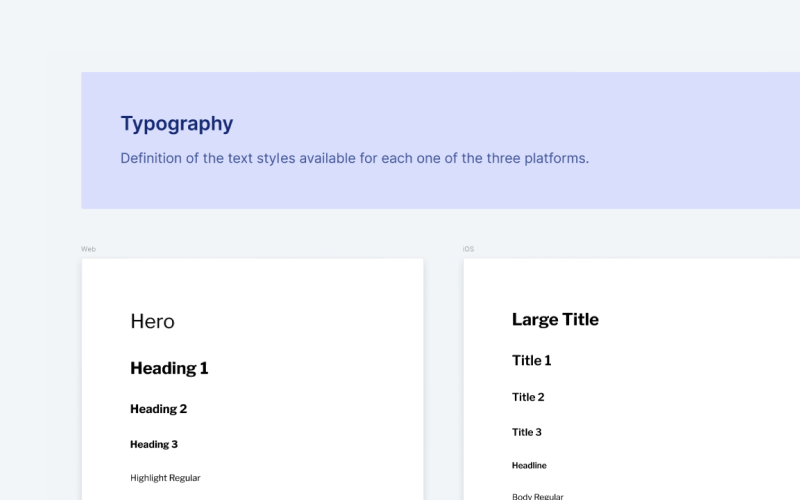Select the Typography title text
This screenshot has width=800, height=500.
tap(176, 124)
